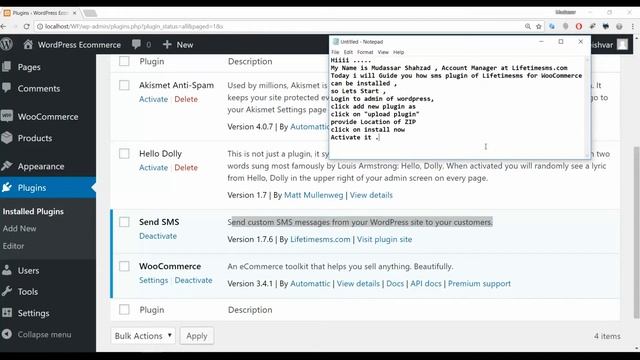640x360 pixels.
Task: Open Notepad View menu
Action: [x=383, y=52]
